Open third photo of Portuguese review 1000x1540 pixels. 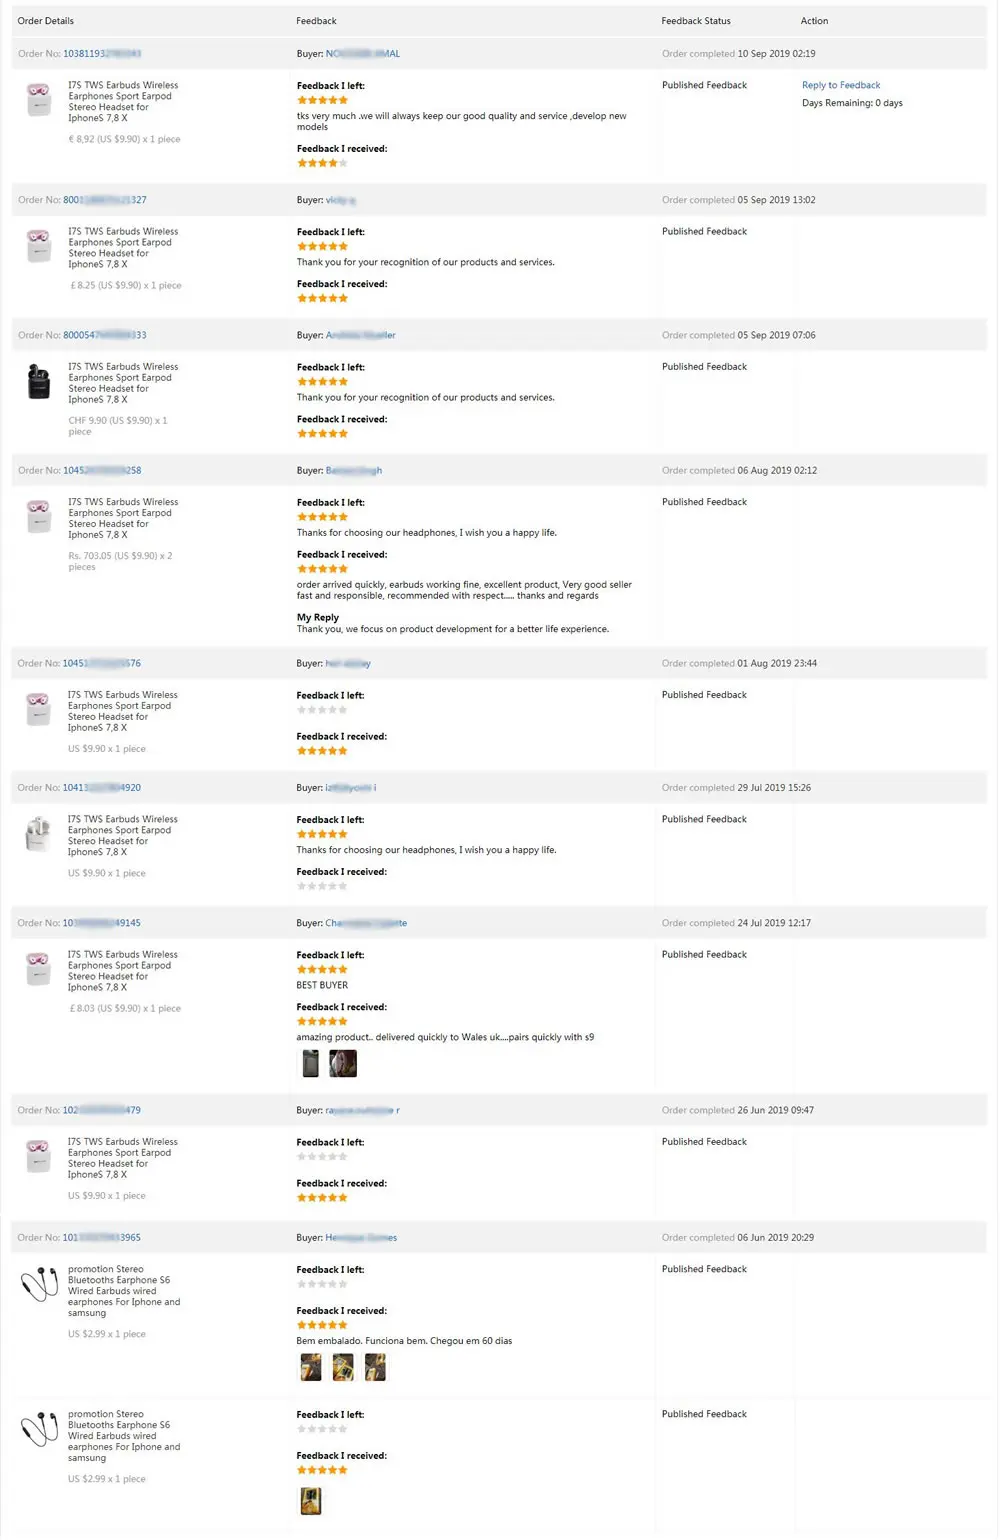[x=375, y=1367]
